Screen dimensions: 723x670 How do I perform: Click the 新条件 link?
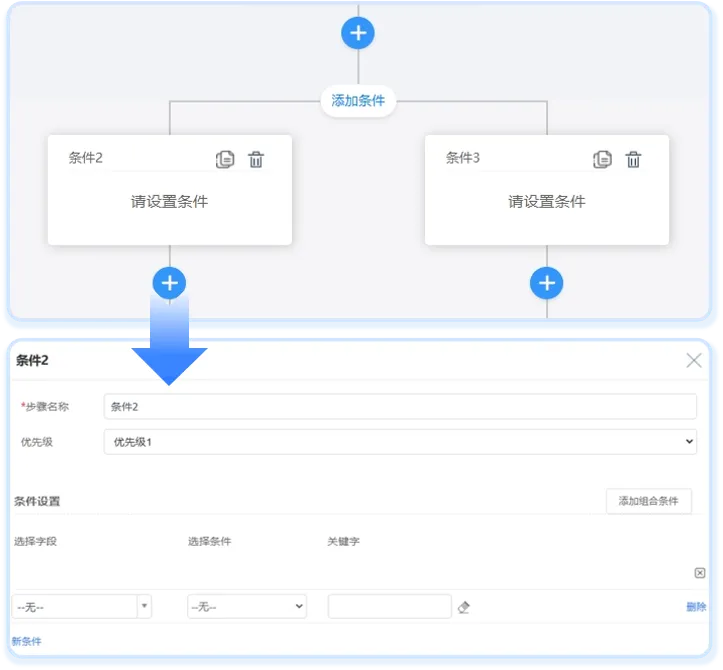tap(27, 641)
